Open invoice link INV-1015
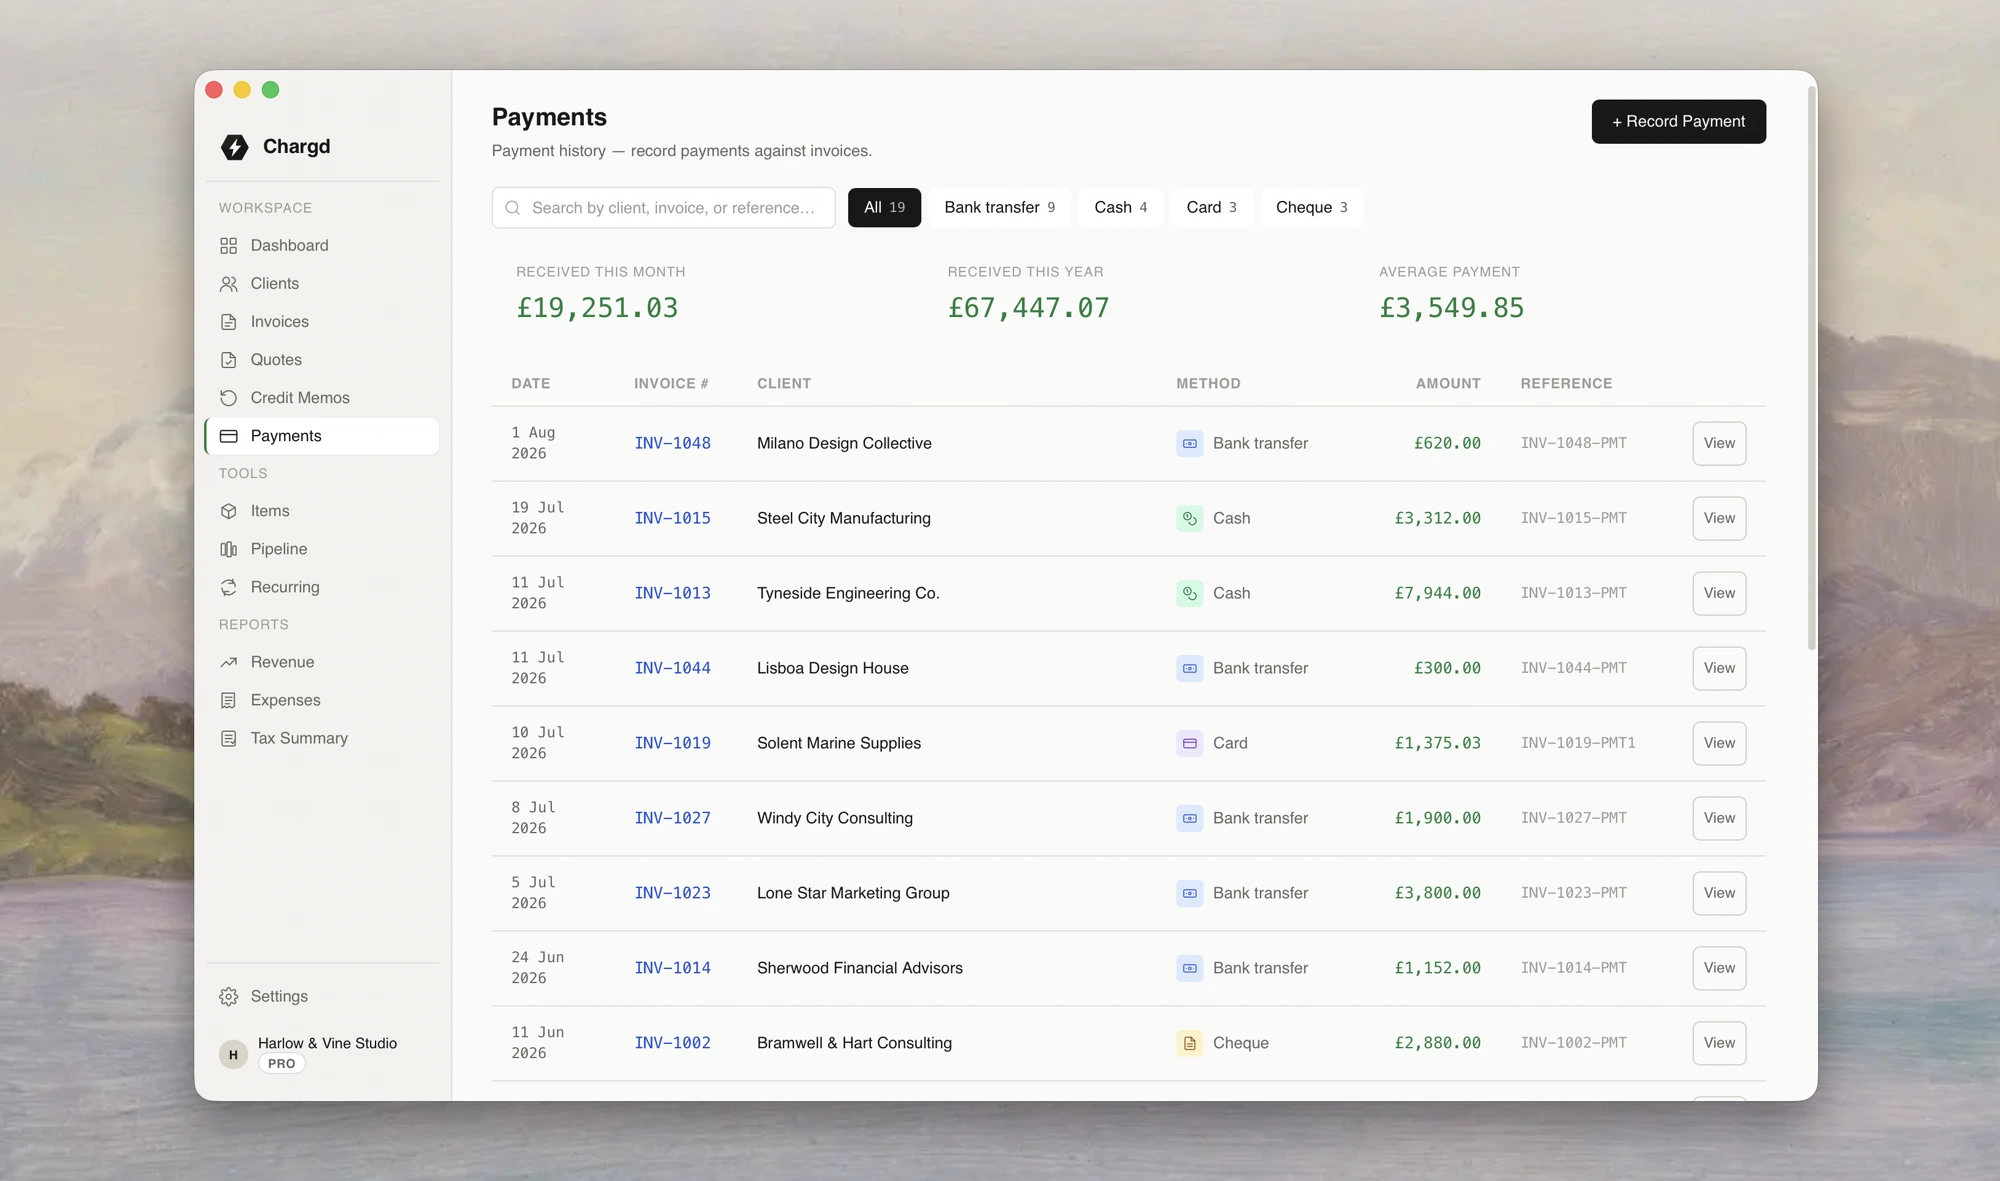2000x1181 pixels. [672, 518]
